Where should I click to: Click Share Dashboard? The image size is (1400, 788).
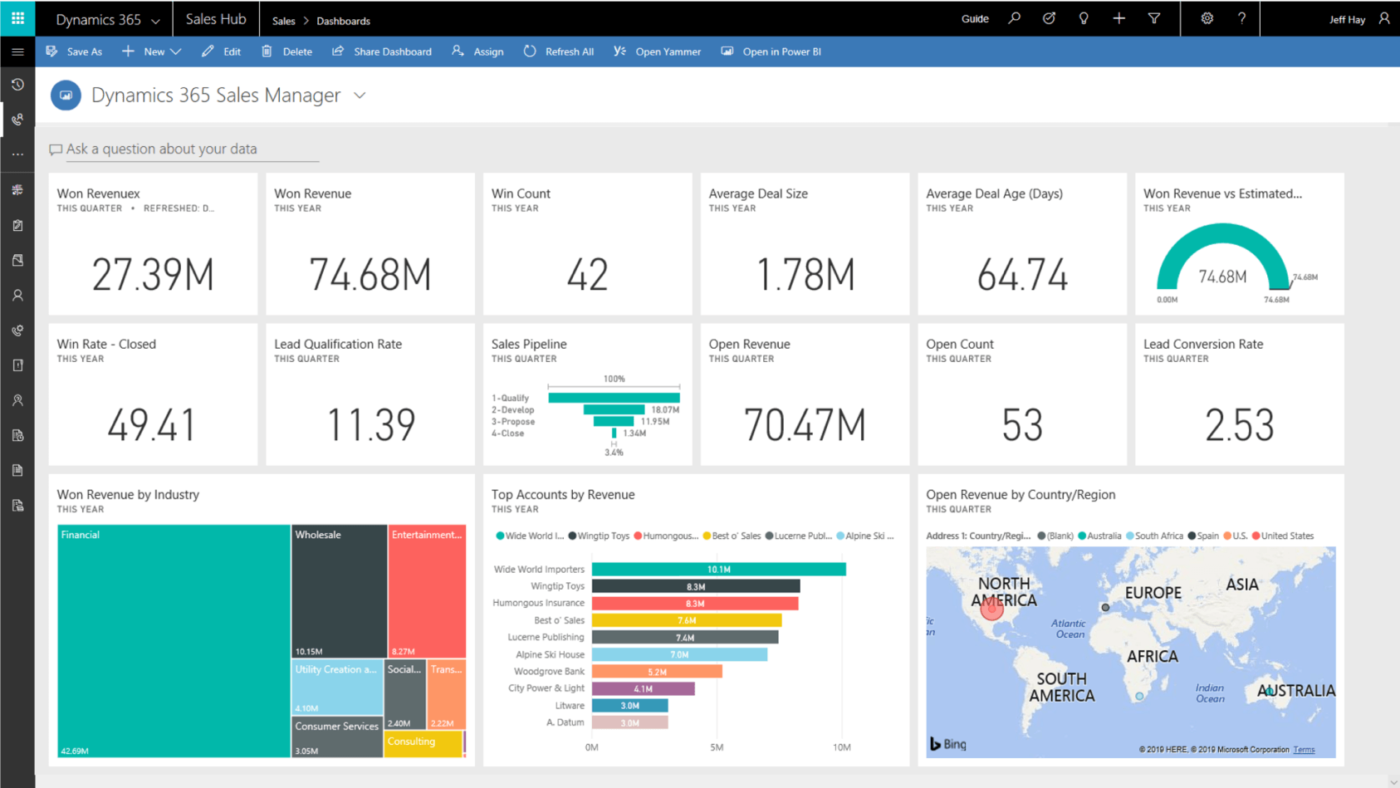click(382, 52)
